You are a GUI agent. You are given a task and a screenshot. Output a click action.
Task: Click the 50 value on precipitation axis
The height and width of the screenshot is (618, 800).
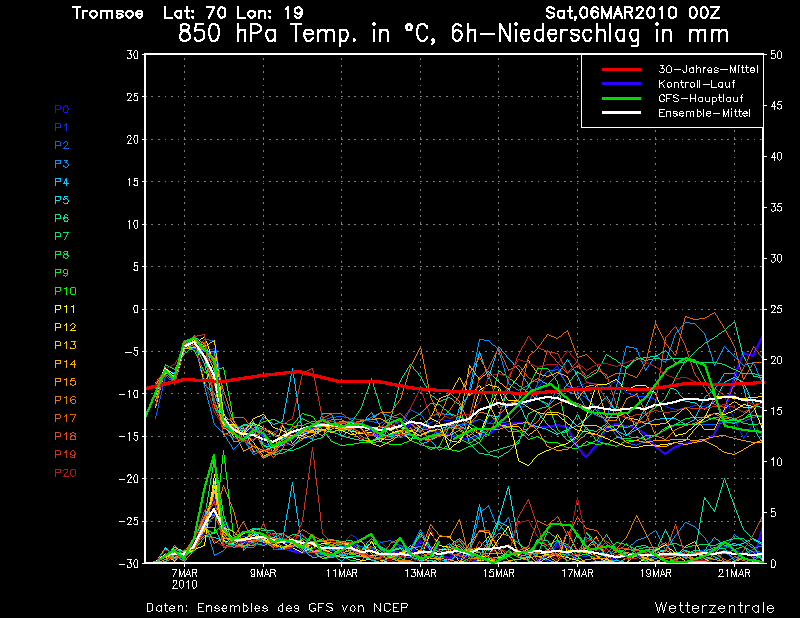tap(777, 55)
